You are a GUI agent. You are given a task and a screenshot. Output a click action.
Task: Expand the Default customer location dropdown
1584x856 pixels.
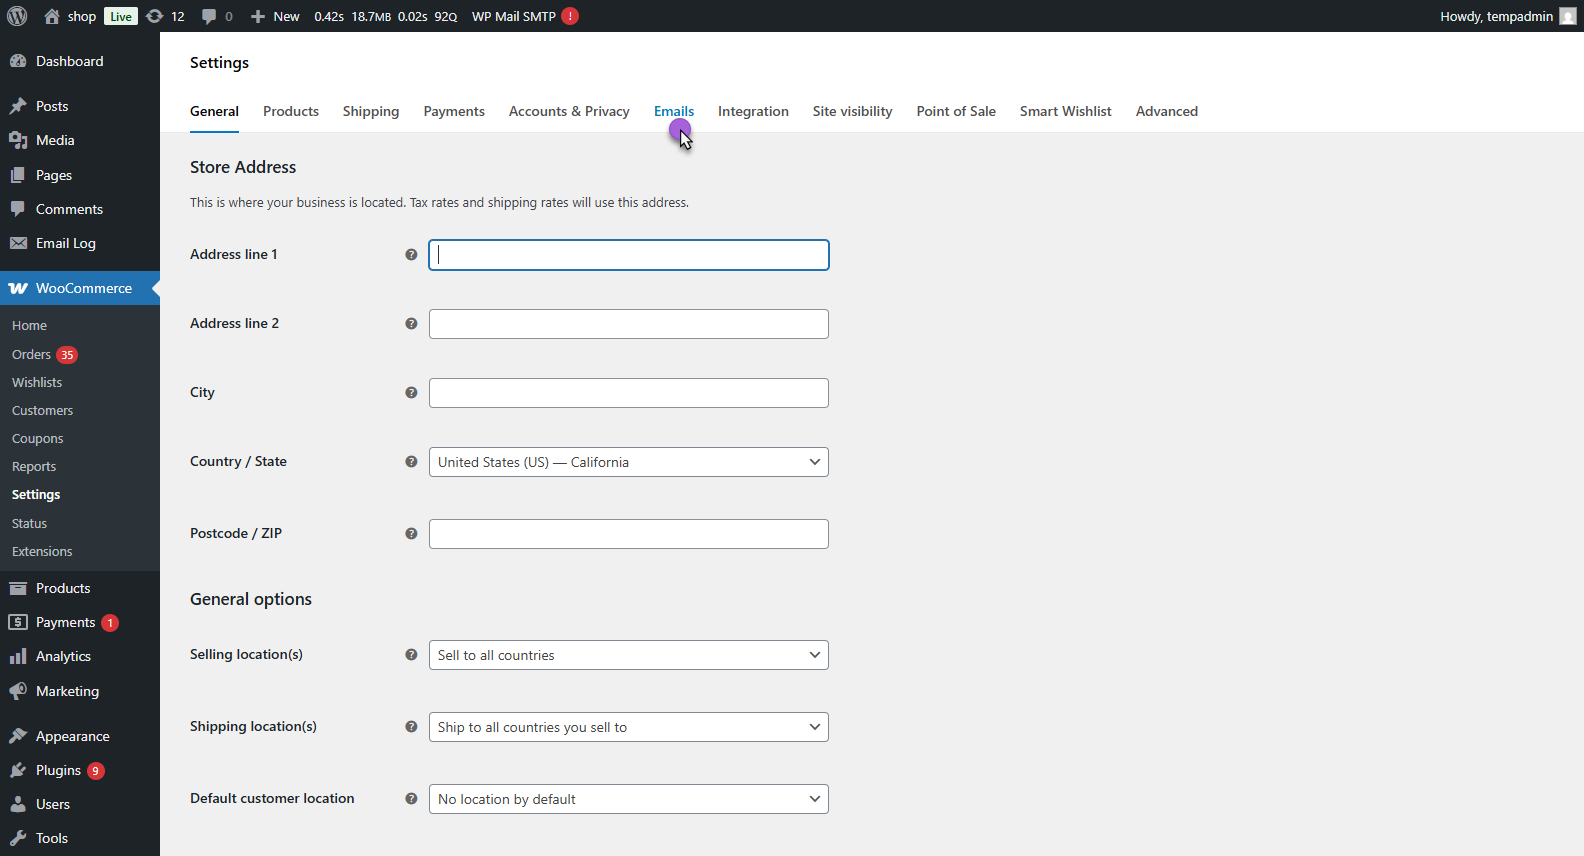(628, 799)
